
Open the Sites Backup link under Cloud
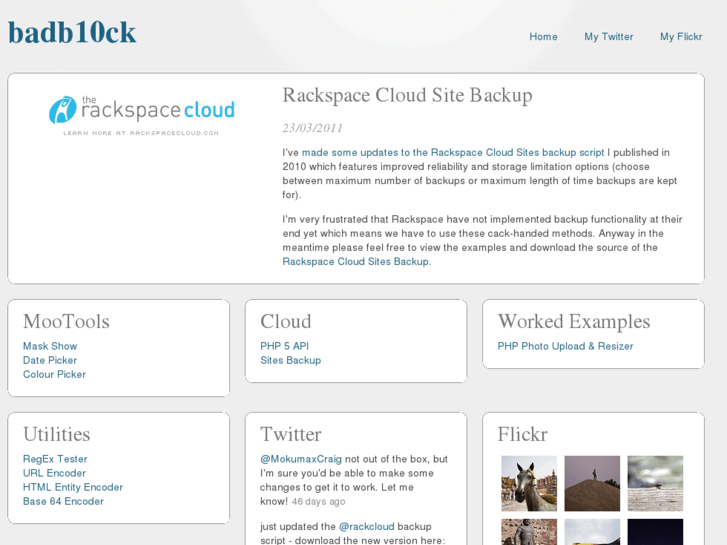290,360
